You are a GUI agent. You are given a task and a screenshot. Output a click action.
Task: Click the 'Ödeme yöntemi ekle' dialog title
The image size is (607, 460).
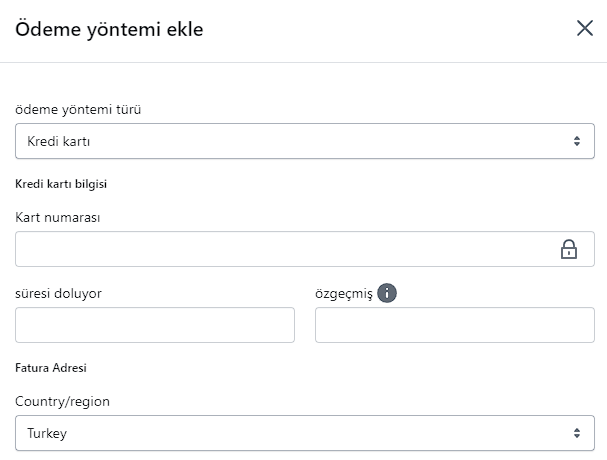pyautogui.click(x=110, y=29)
